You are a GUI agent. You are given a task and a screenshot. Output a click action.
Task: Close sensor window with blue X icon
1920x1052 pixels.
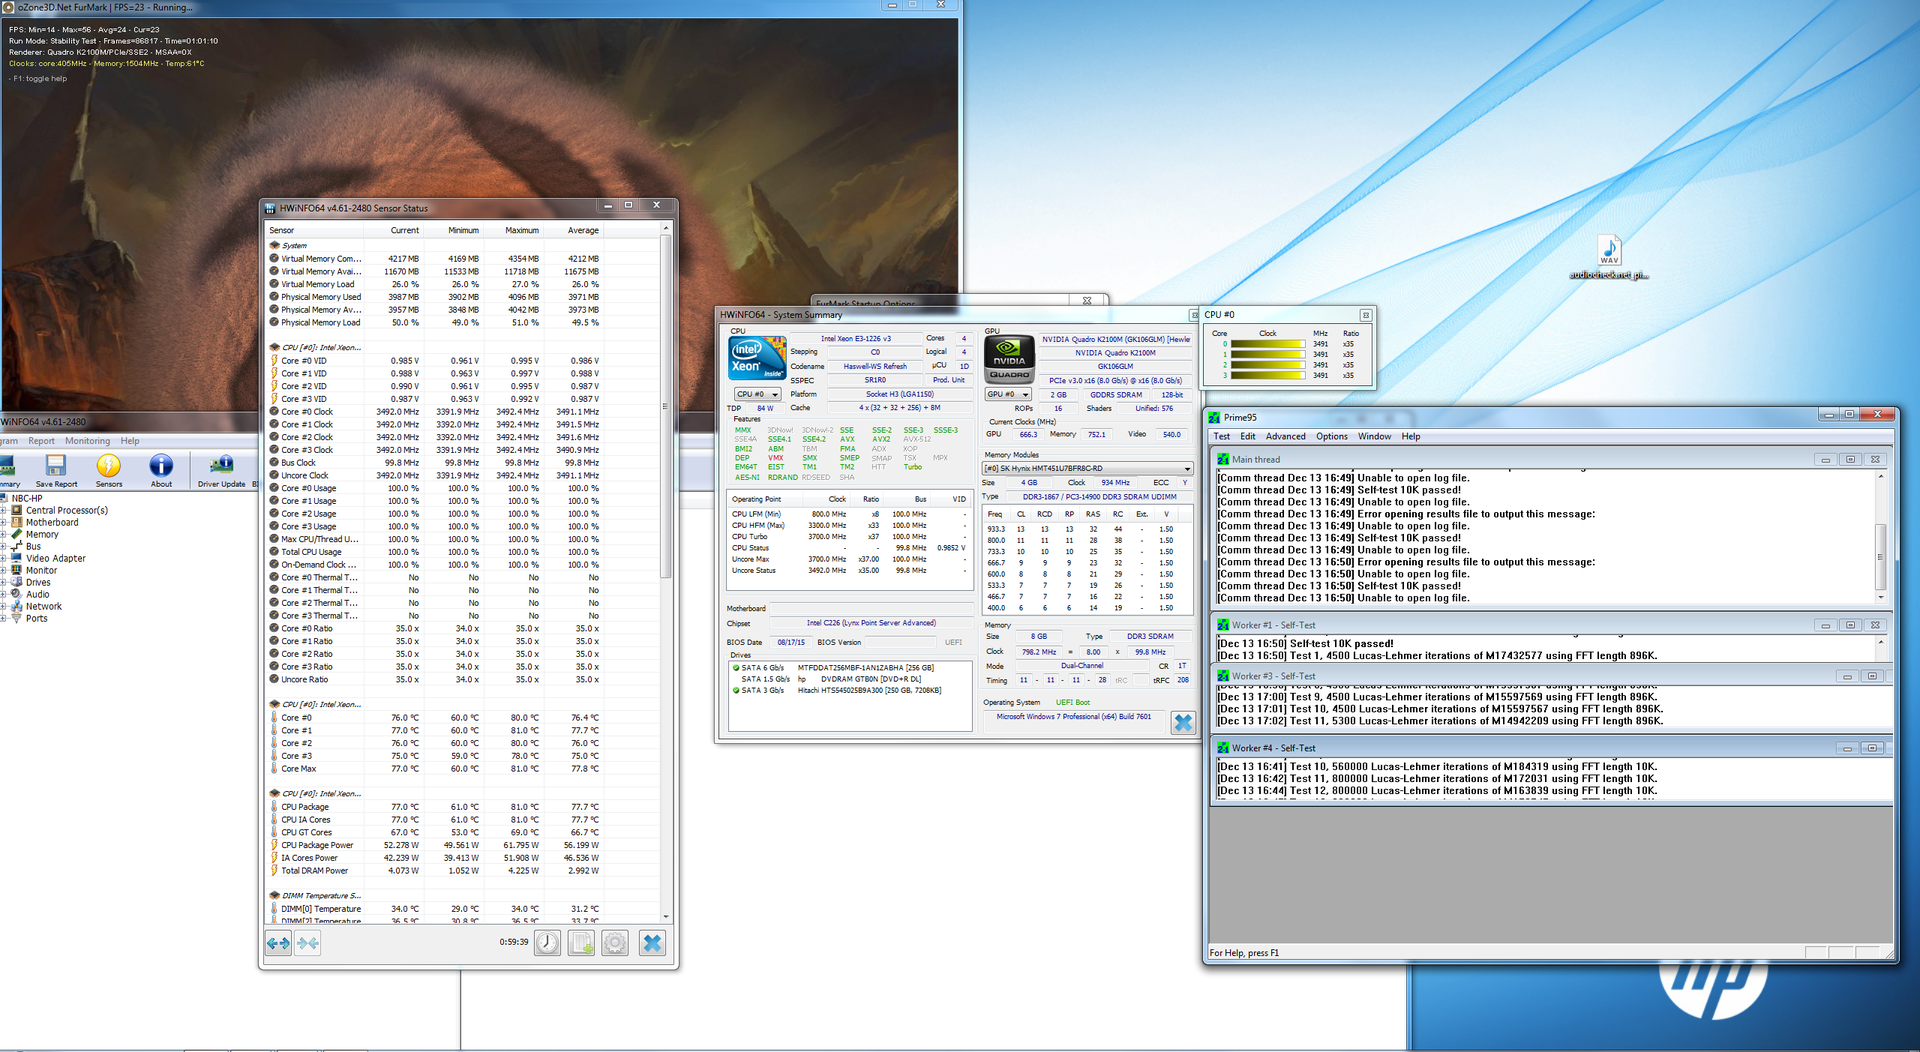point(652,943)
